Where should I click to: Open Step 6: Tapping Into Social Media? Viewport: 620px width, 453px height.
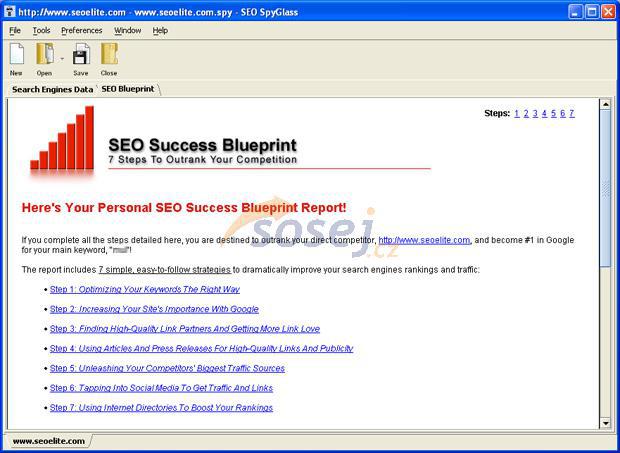[161, 388]
